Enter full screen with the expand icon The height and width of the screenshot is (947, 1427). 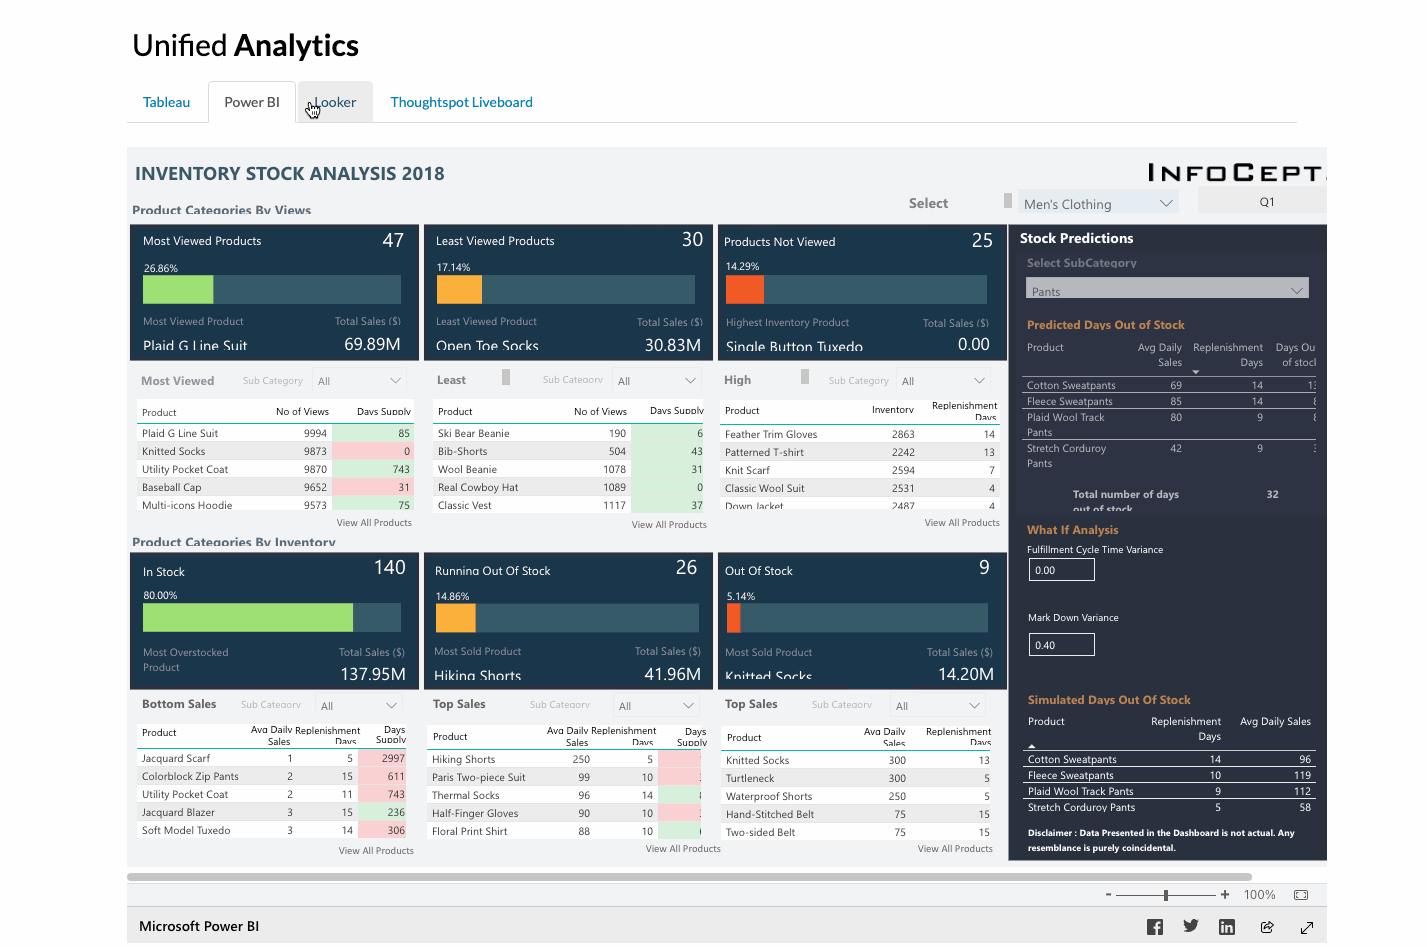tap(1306, 926)
